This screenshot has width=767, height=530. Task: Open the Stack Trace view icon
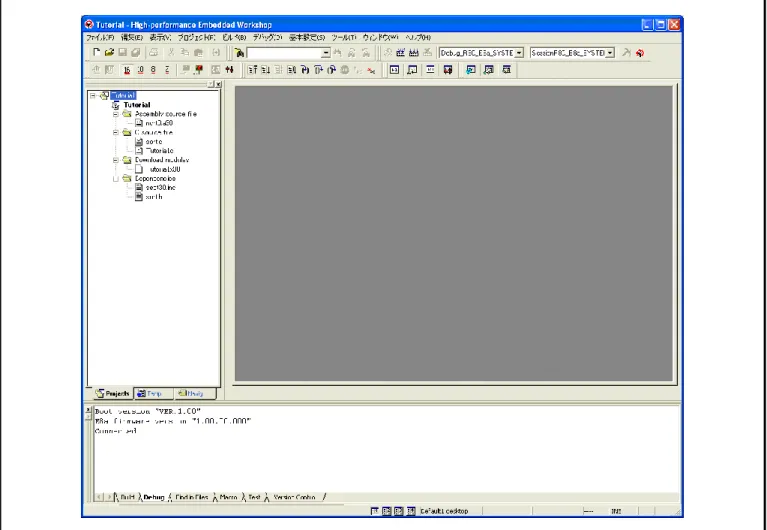pyautogui.click(x=507, y=70)
